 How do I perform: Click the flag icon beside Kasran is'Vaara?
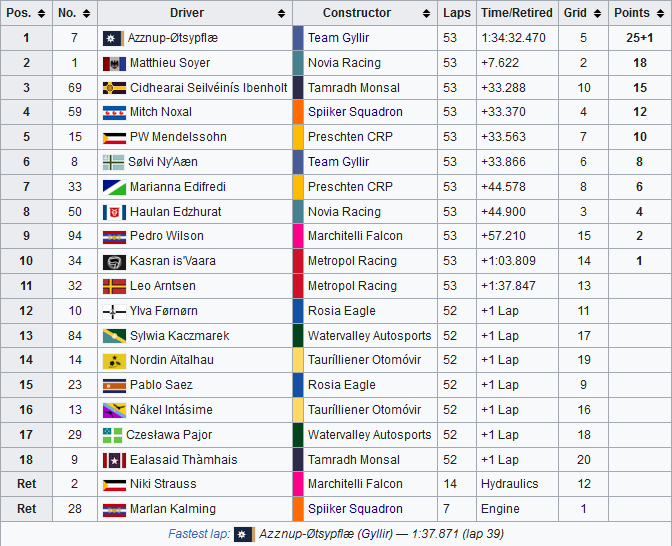[x=112, y=261]
